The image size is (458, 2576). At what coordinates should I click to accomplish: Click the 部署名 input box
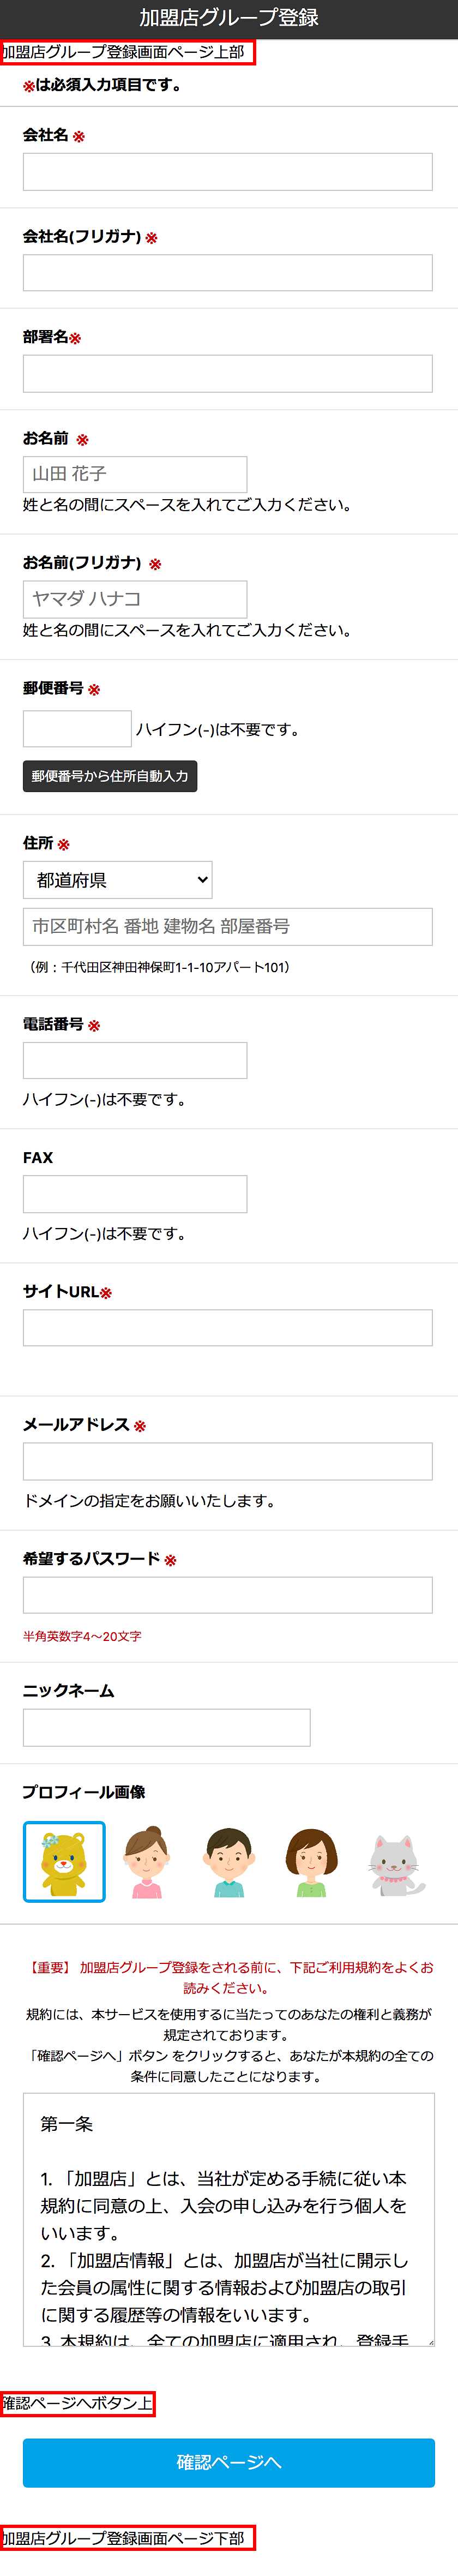click(x=228, y=374)
